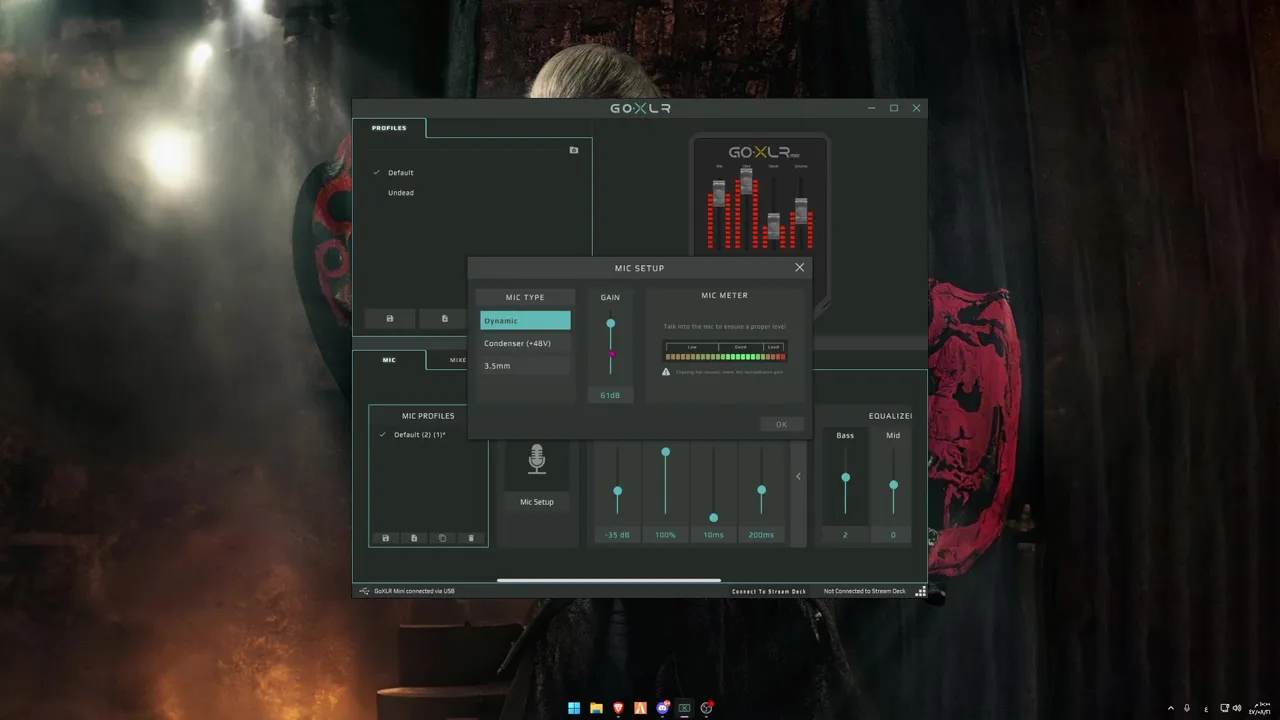Open the Windows Start menu
Image resolution: width=1280 pixels, height=720 pixels.
(x=574, y=708)
